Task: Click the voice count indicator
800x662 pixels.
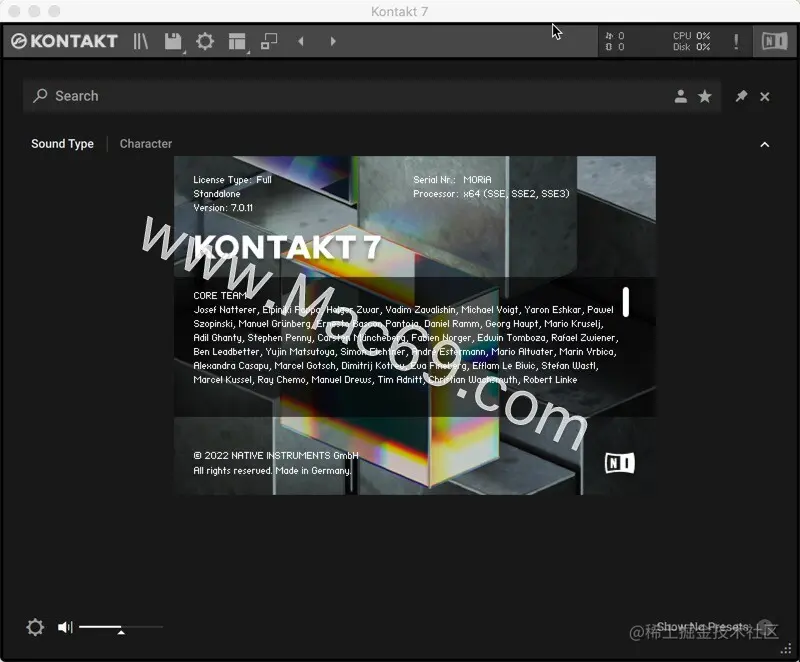Action: click(615, 36)
